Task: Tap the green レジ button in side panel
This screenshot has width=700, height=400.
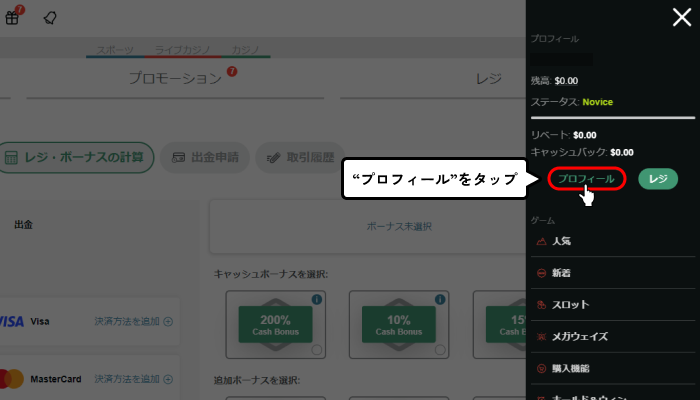Action: [x=658, y=179]
